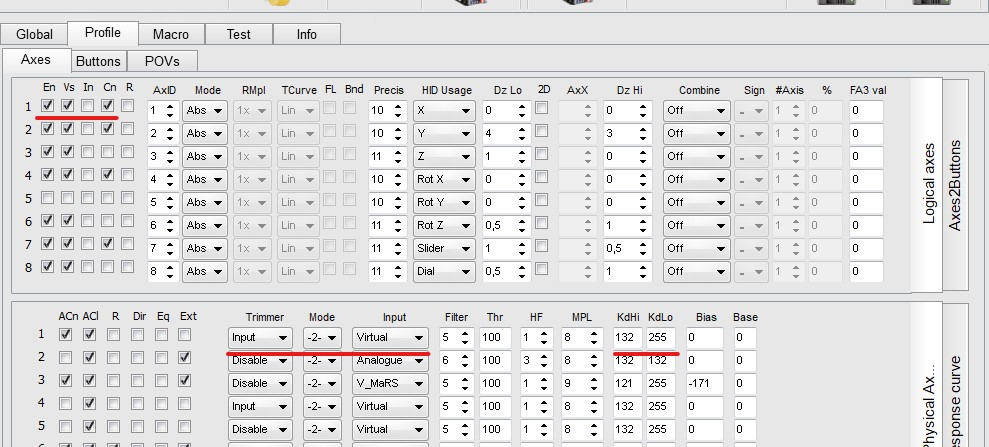Click the Bias field showing -171
Screen dimensions: 989x447
click(x=705, y=383)
